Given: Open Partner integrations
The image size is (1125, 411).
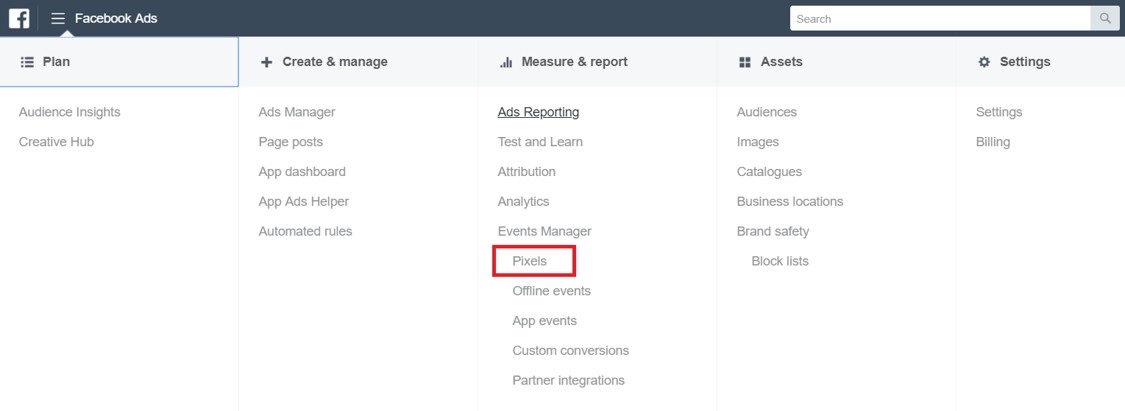Looking at the screenshot, I should click(x=568, y=381).
